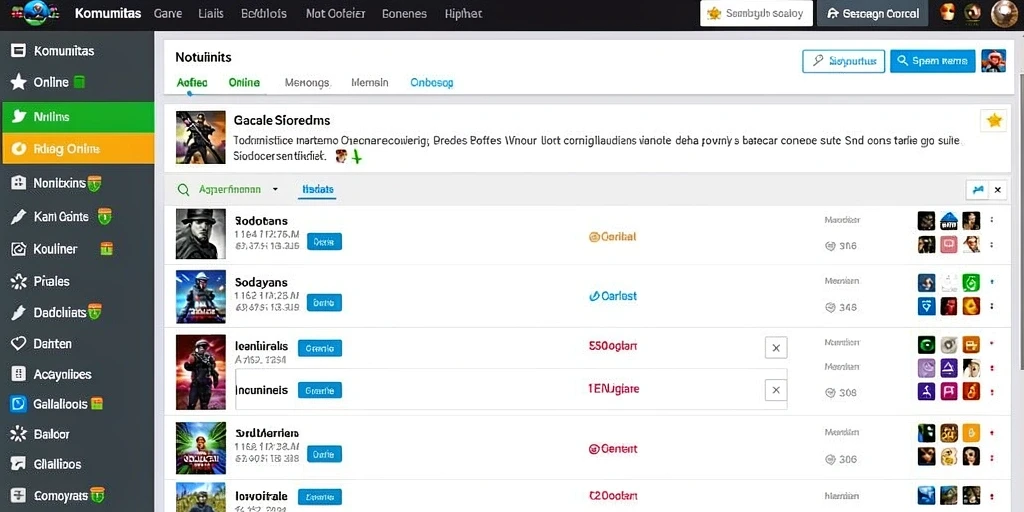
Task: Open the Gacale Sioredms game thumbnail
Action: click(x=200, y=137)
